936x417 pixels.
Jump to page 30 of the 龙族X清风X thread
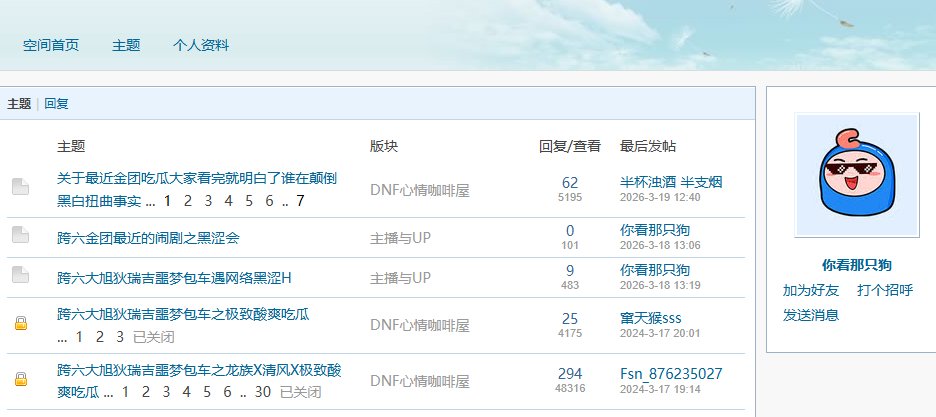pos(263,392)
